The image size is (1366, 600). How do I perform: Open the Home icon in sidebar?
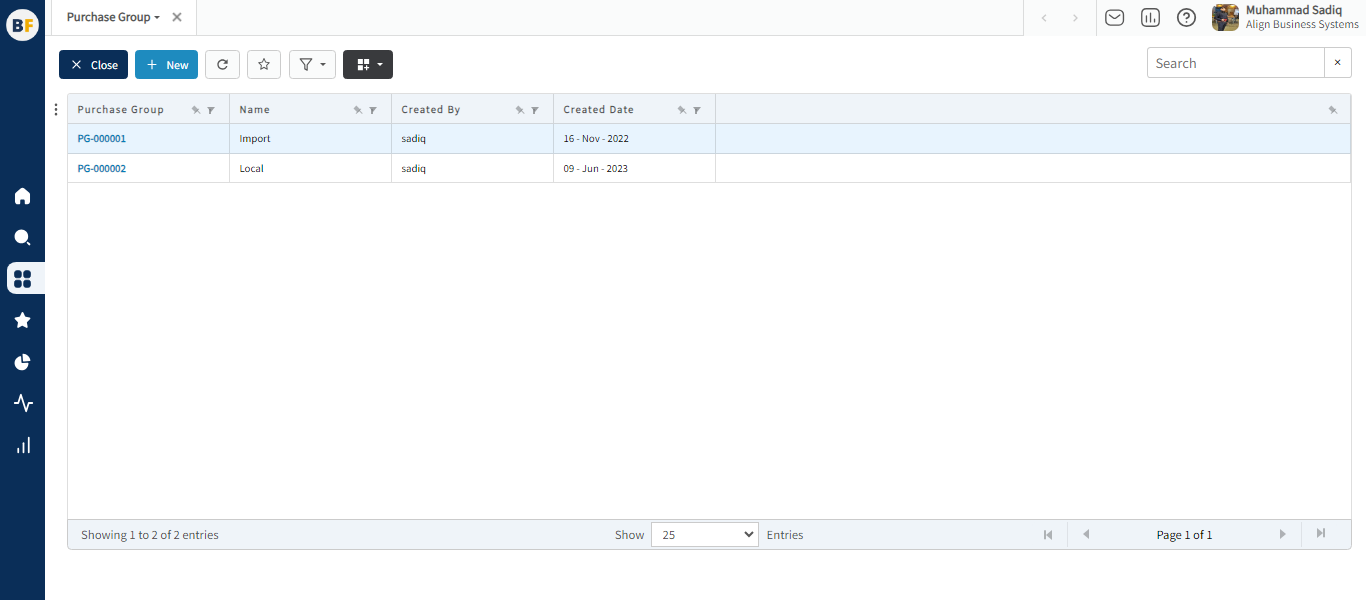(22, 196)
